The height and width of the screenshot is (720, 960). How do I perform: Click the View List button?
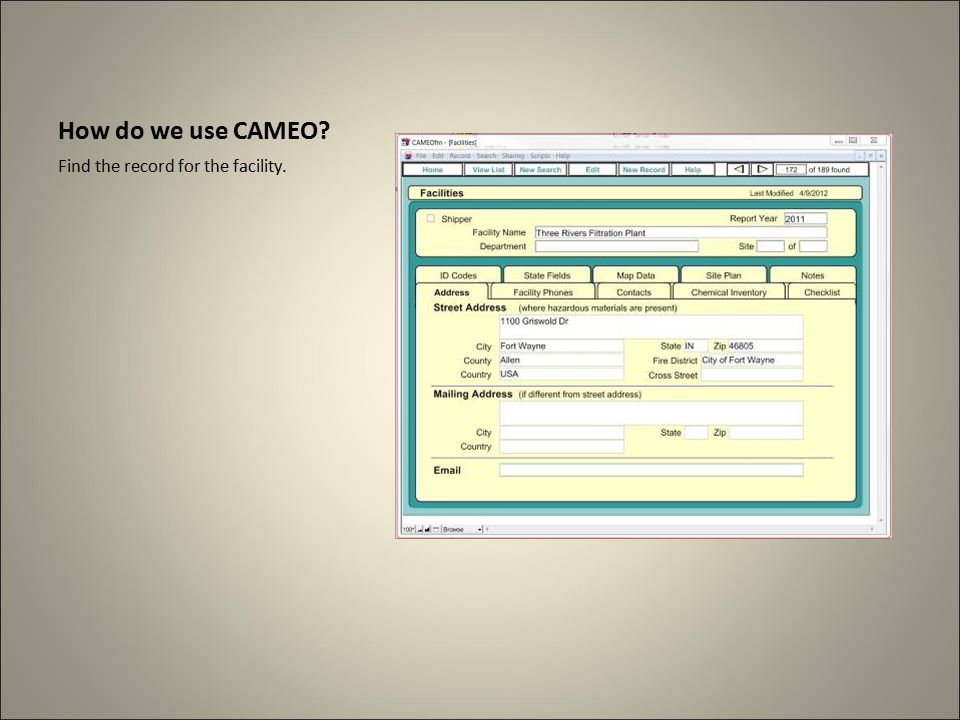click(488, 170)
